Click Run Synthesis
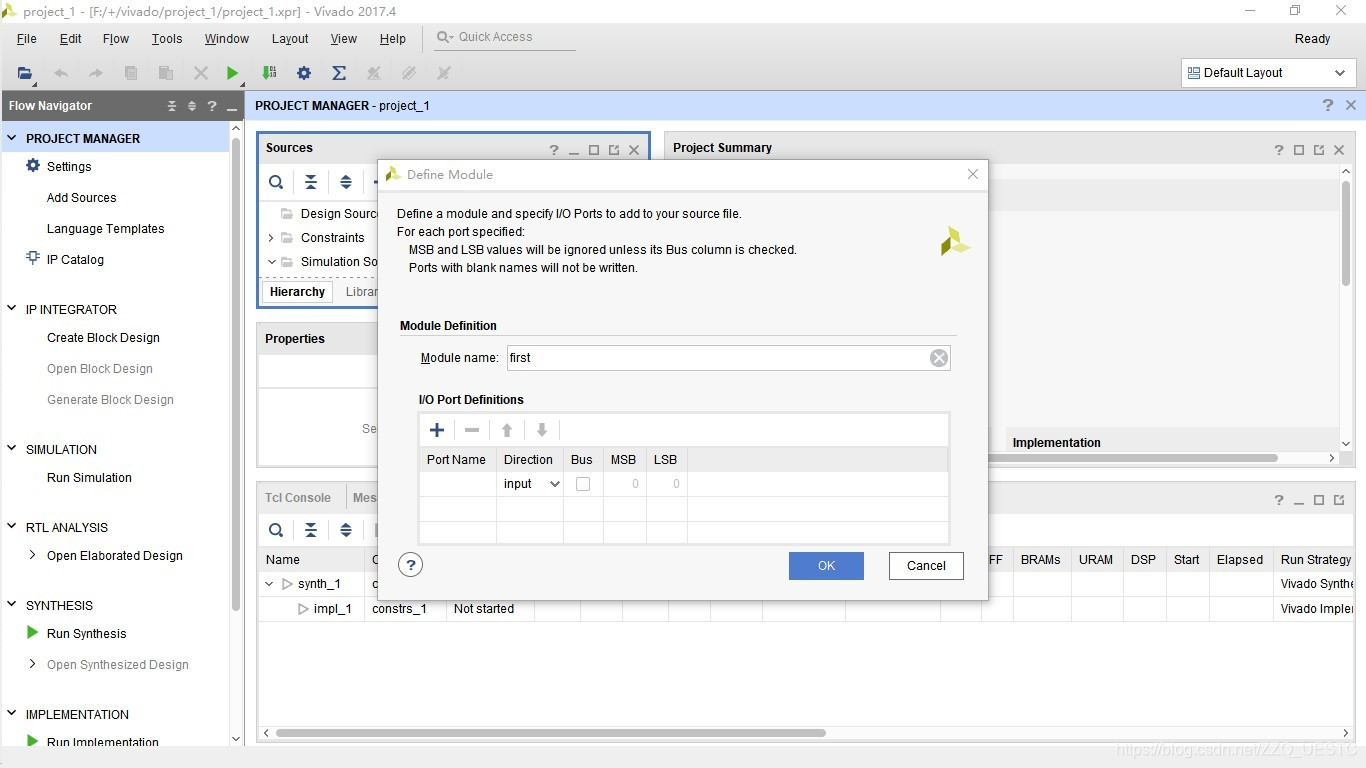The width and height of the screenshot is (1366, 768). (87, 634)
